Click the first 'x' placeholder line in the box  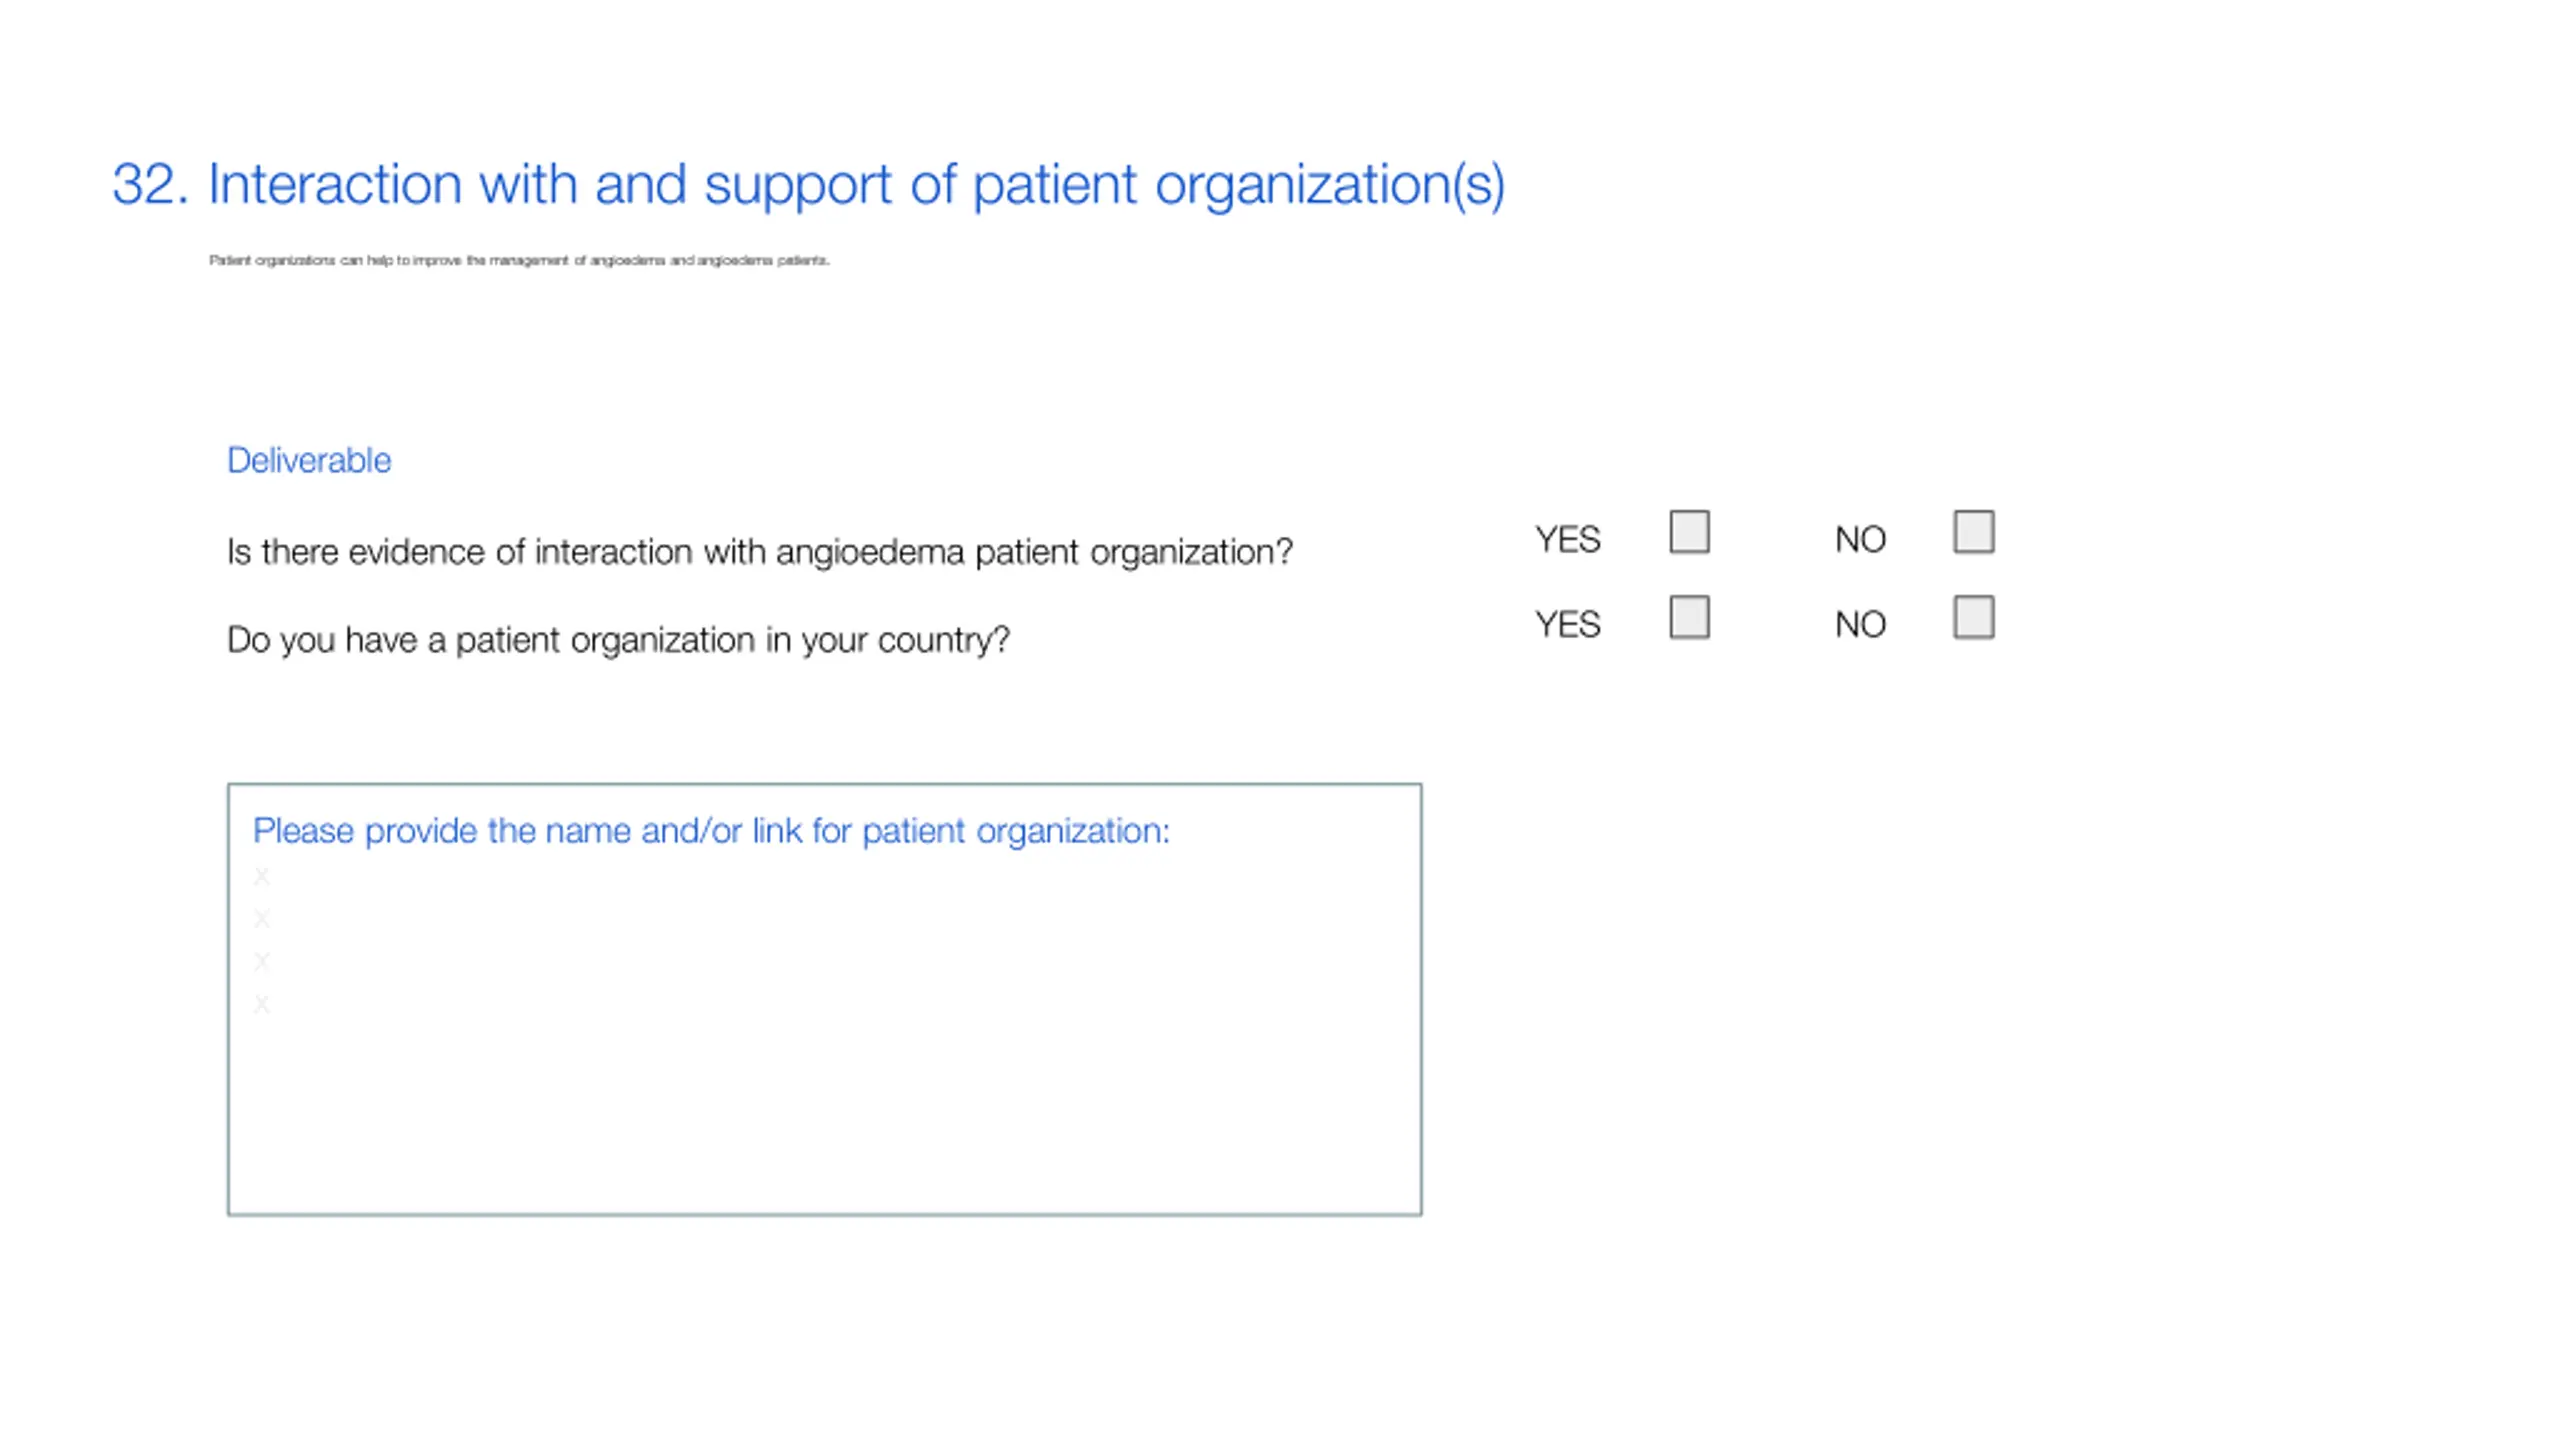[261, 877]
